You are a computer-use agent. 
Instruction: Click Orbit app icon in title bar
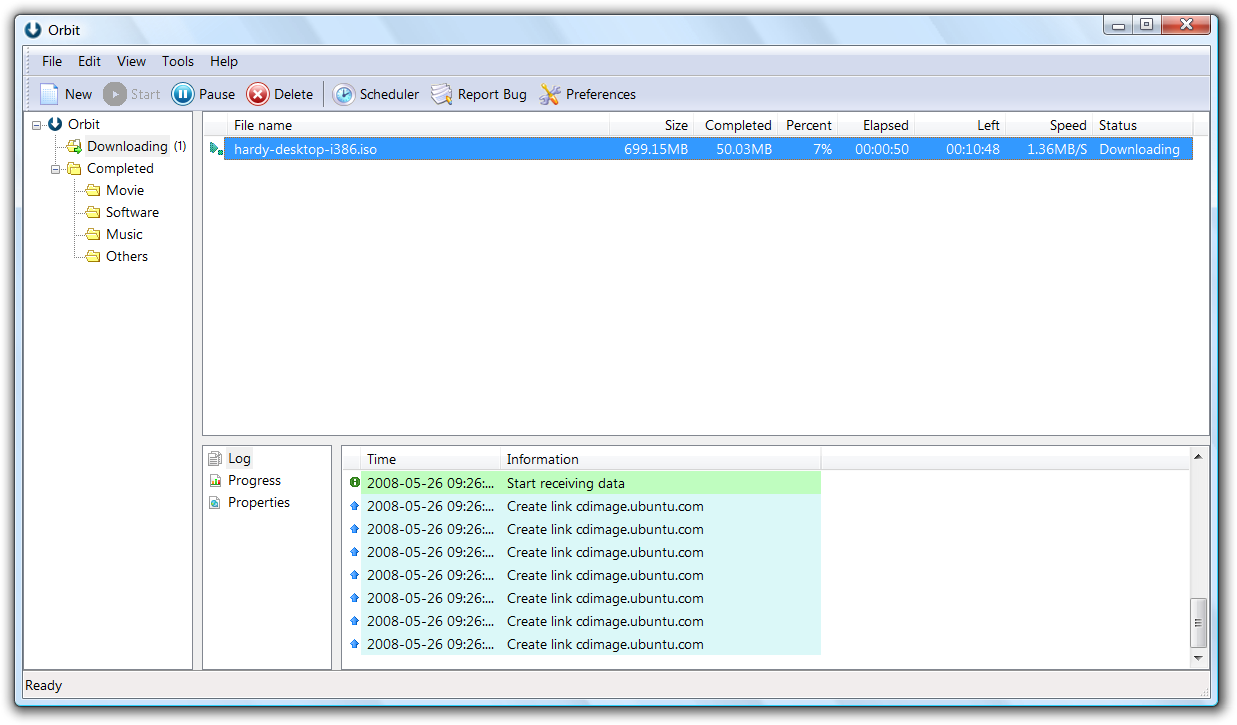point(34,29)
